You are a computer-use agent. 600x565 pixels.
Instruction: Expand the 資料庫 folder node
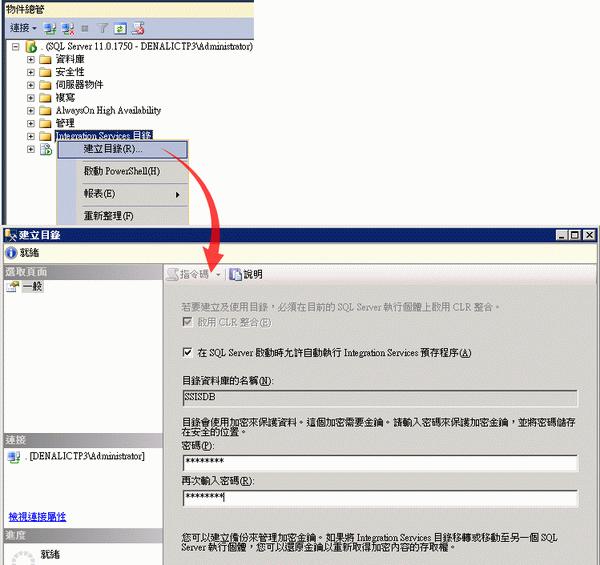pos(31,59)
